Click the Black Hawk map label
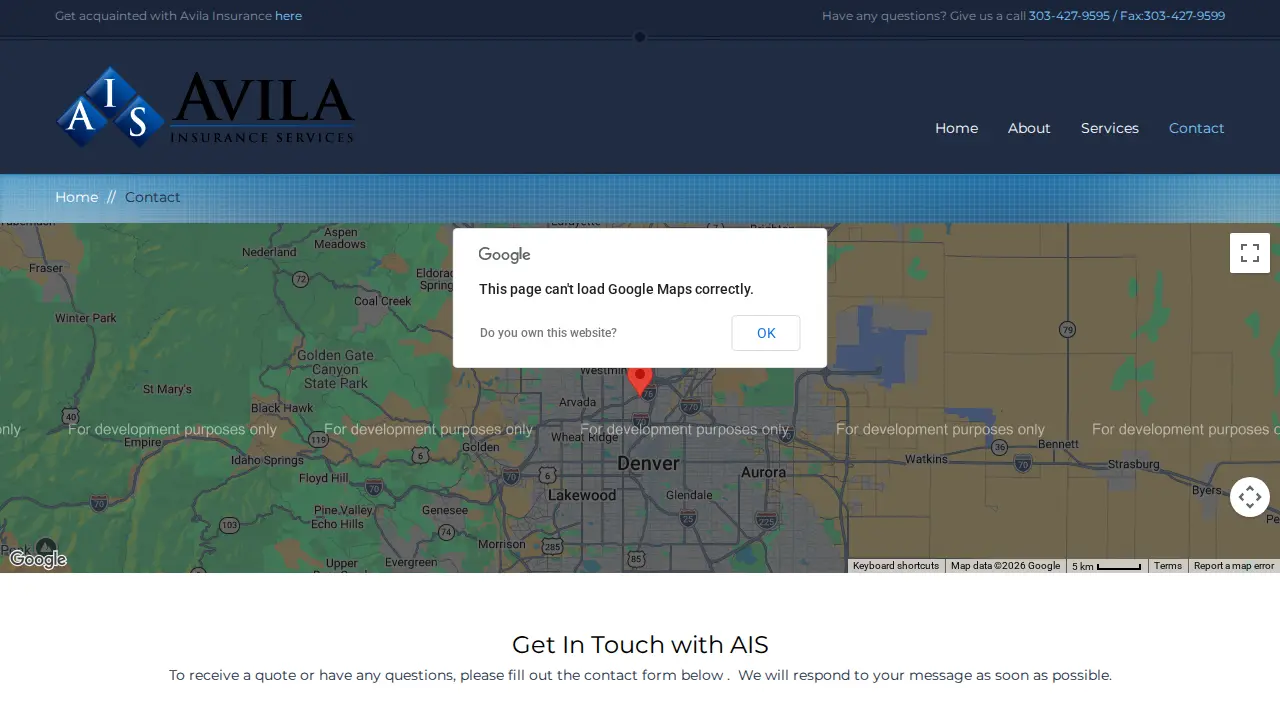The width and height of the screenshot is (1280, 720). [282, 408]
